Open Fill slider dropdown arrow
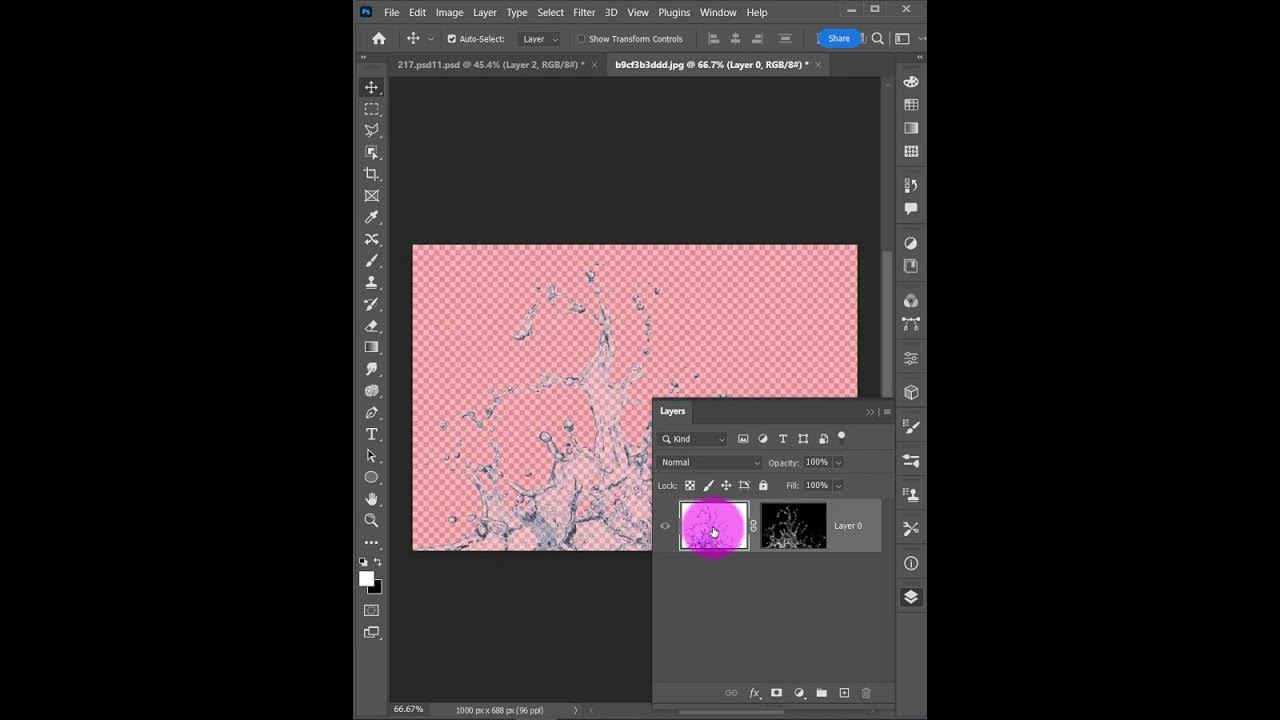This screenshot has width=1280, height=720. click(x=838, y=486)
